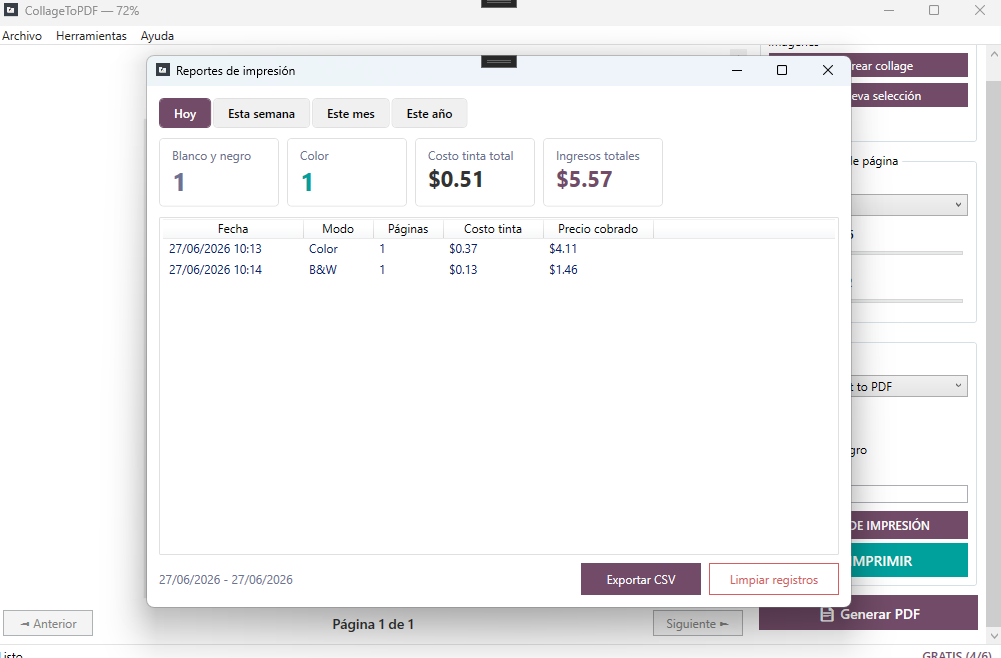
Task: Click the Exportar CSV button
Action: [x=640, y=579]
